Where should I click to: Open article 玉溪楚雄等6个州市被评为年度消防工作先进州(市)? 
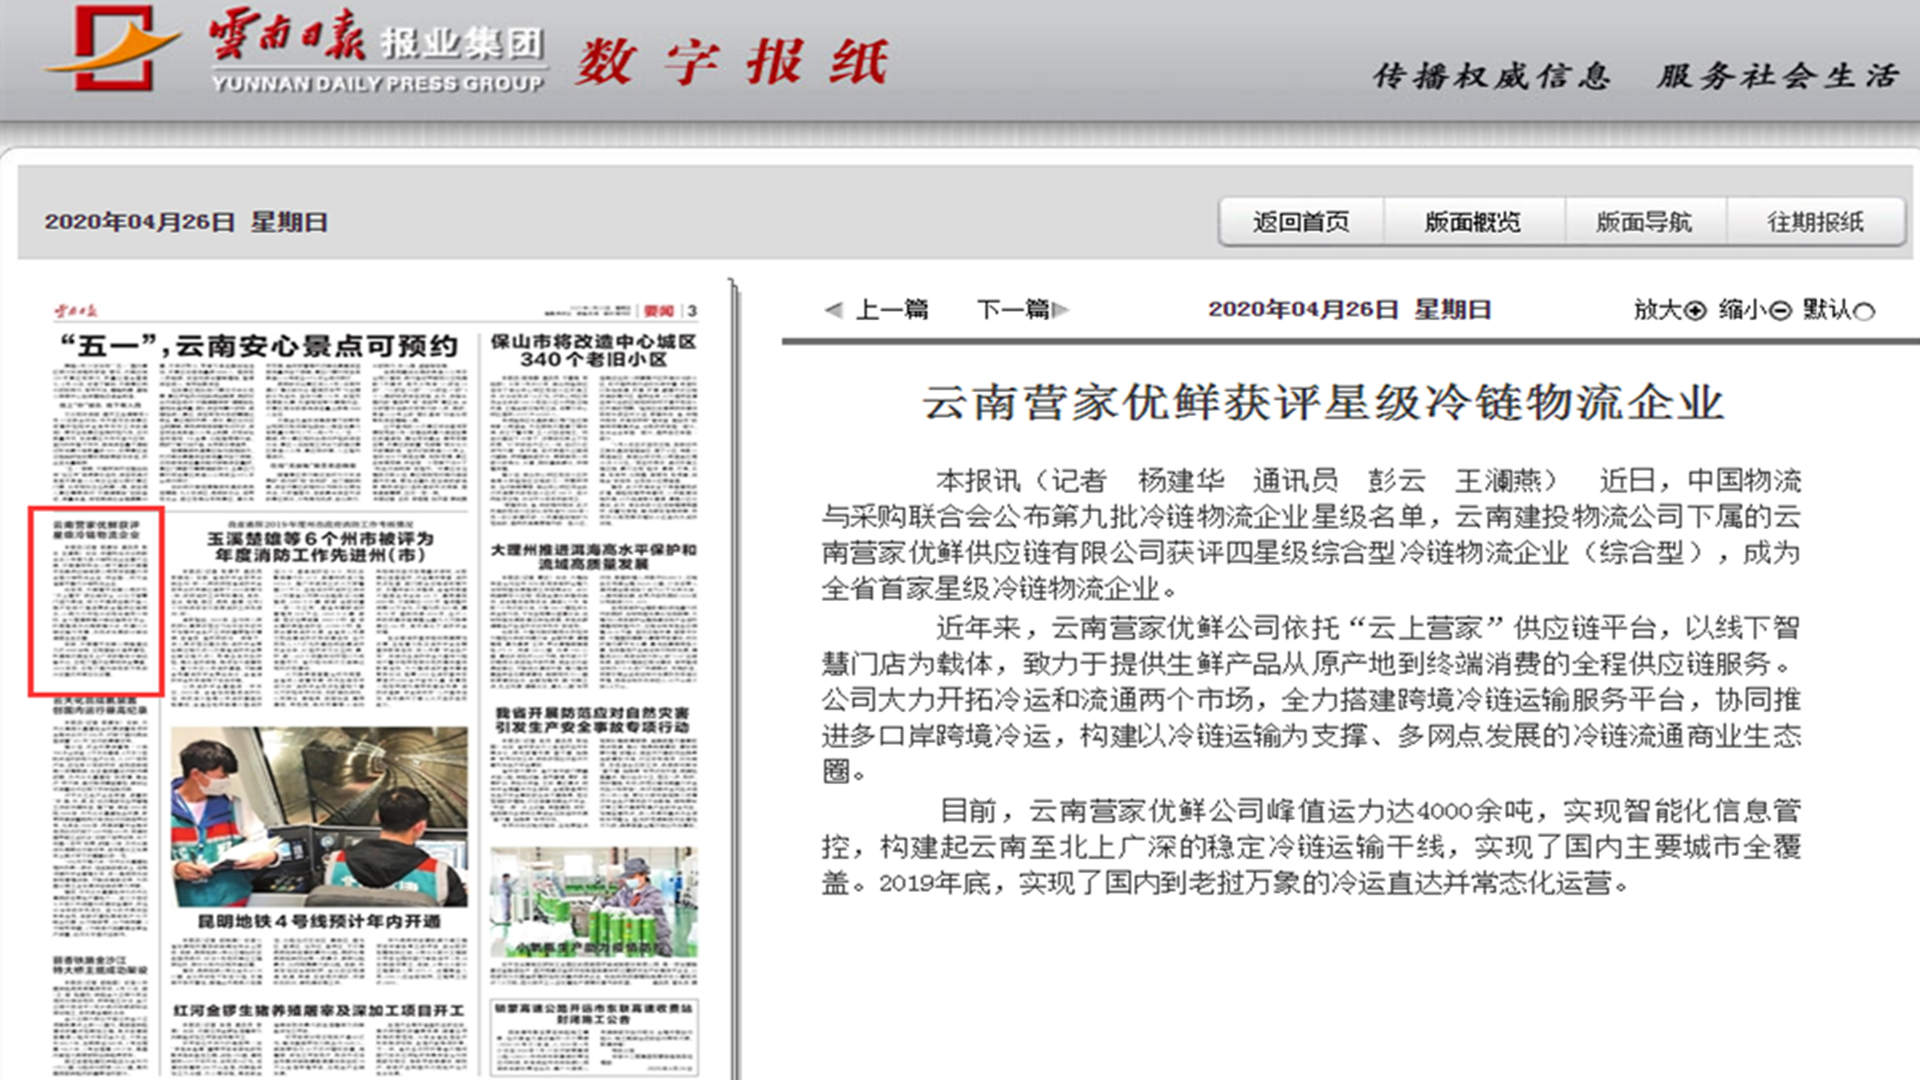click(320, 546)
